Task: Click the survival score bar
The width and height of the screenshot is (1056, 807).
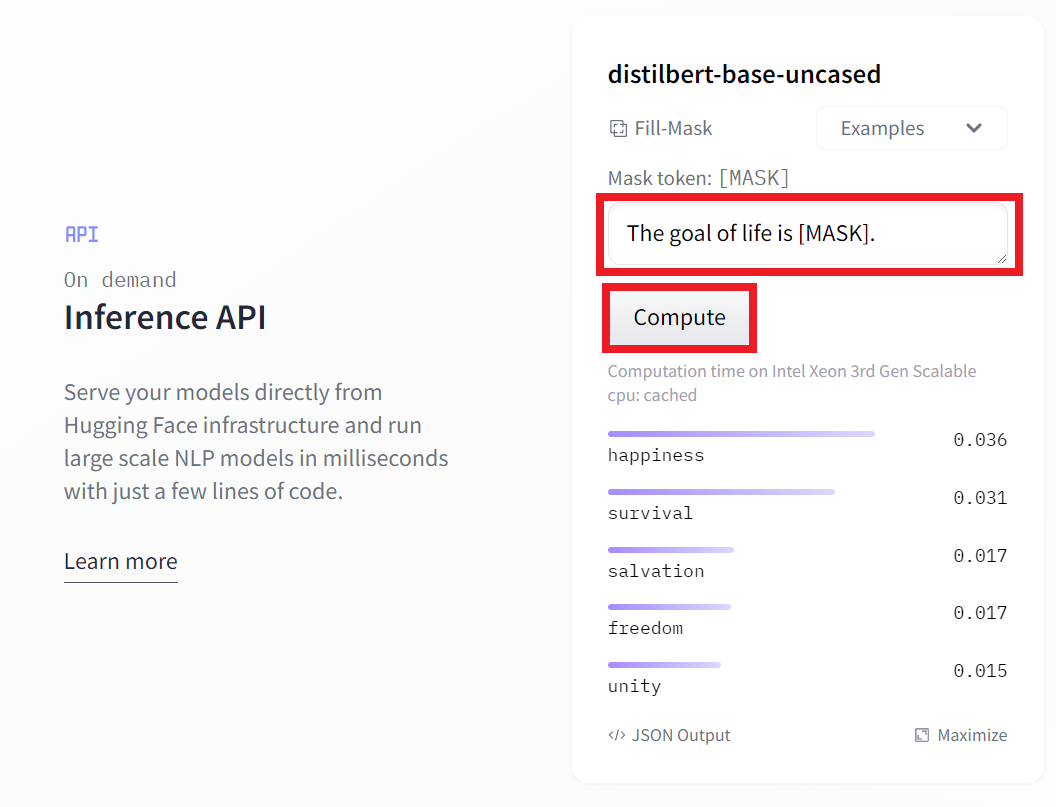Action: pyautogui.click(x=721, y=492)
